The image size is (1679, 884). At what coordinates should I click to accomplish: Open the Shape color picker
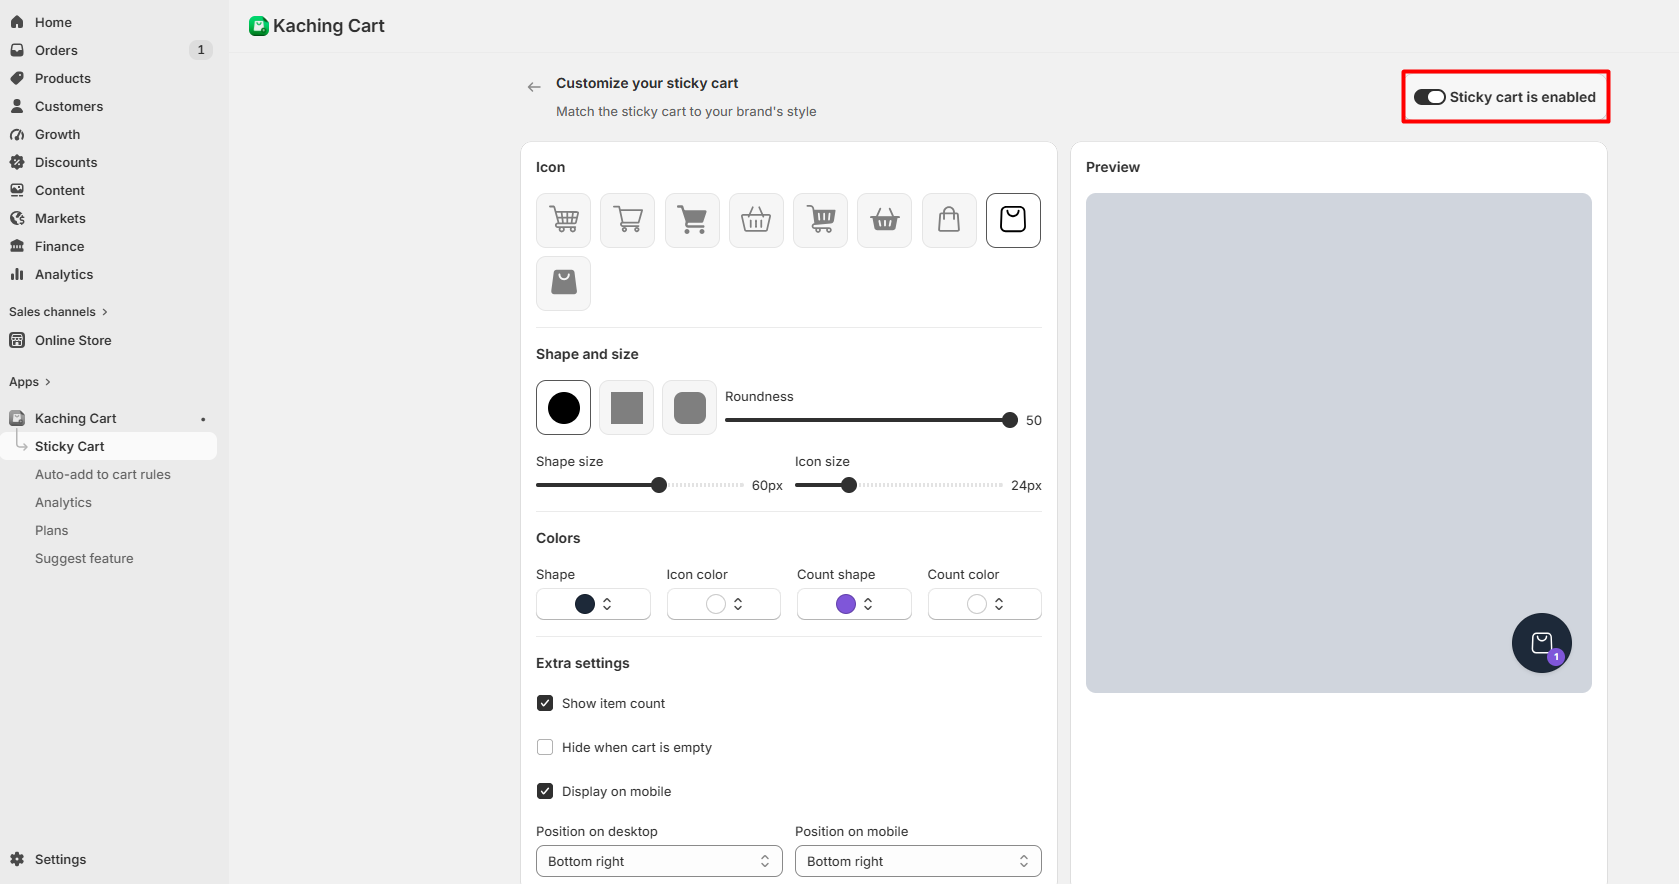[593, 604]
